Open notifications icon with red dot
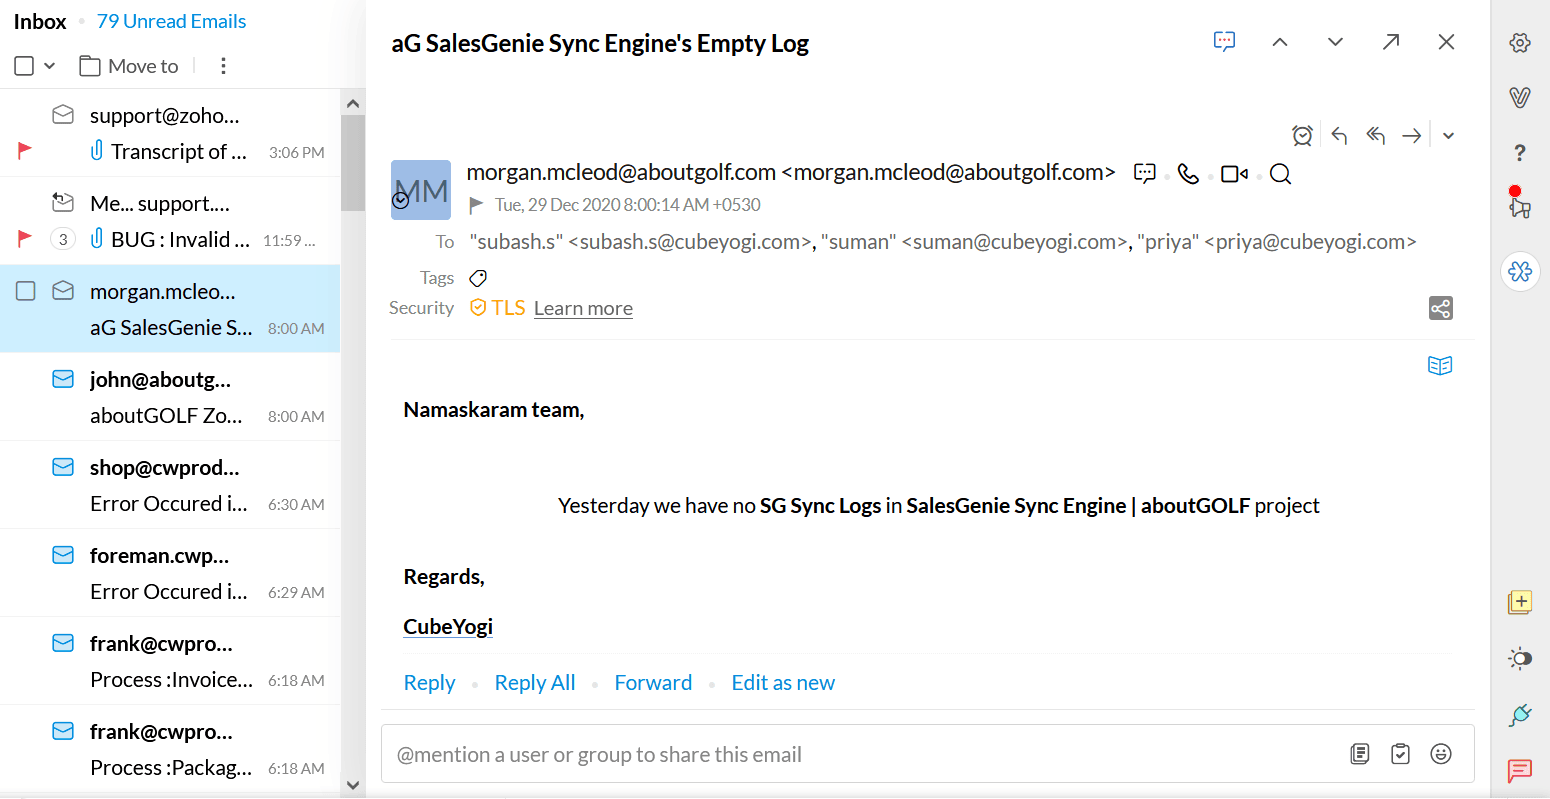 1519,203
